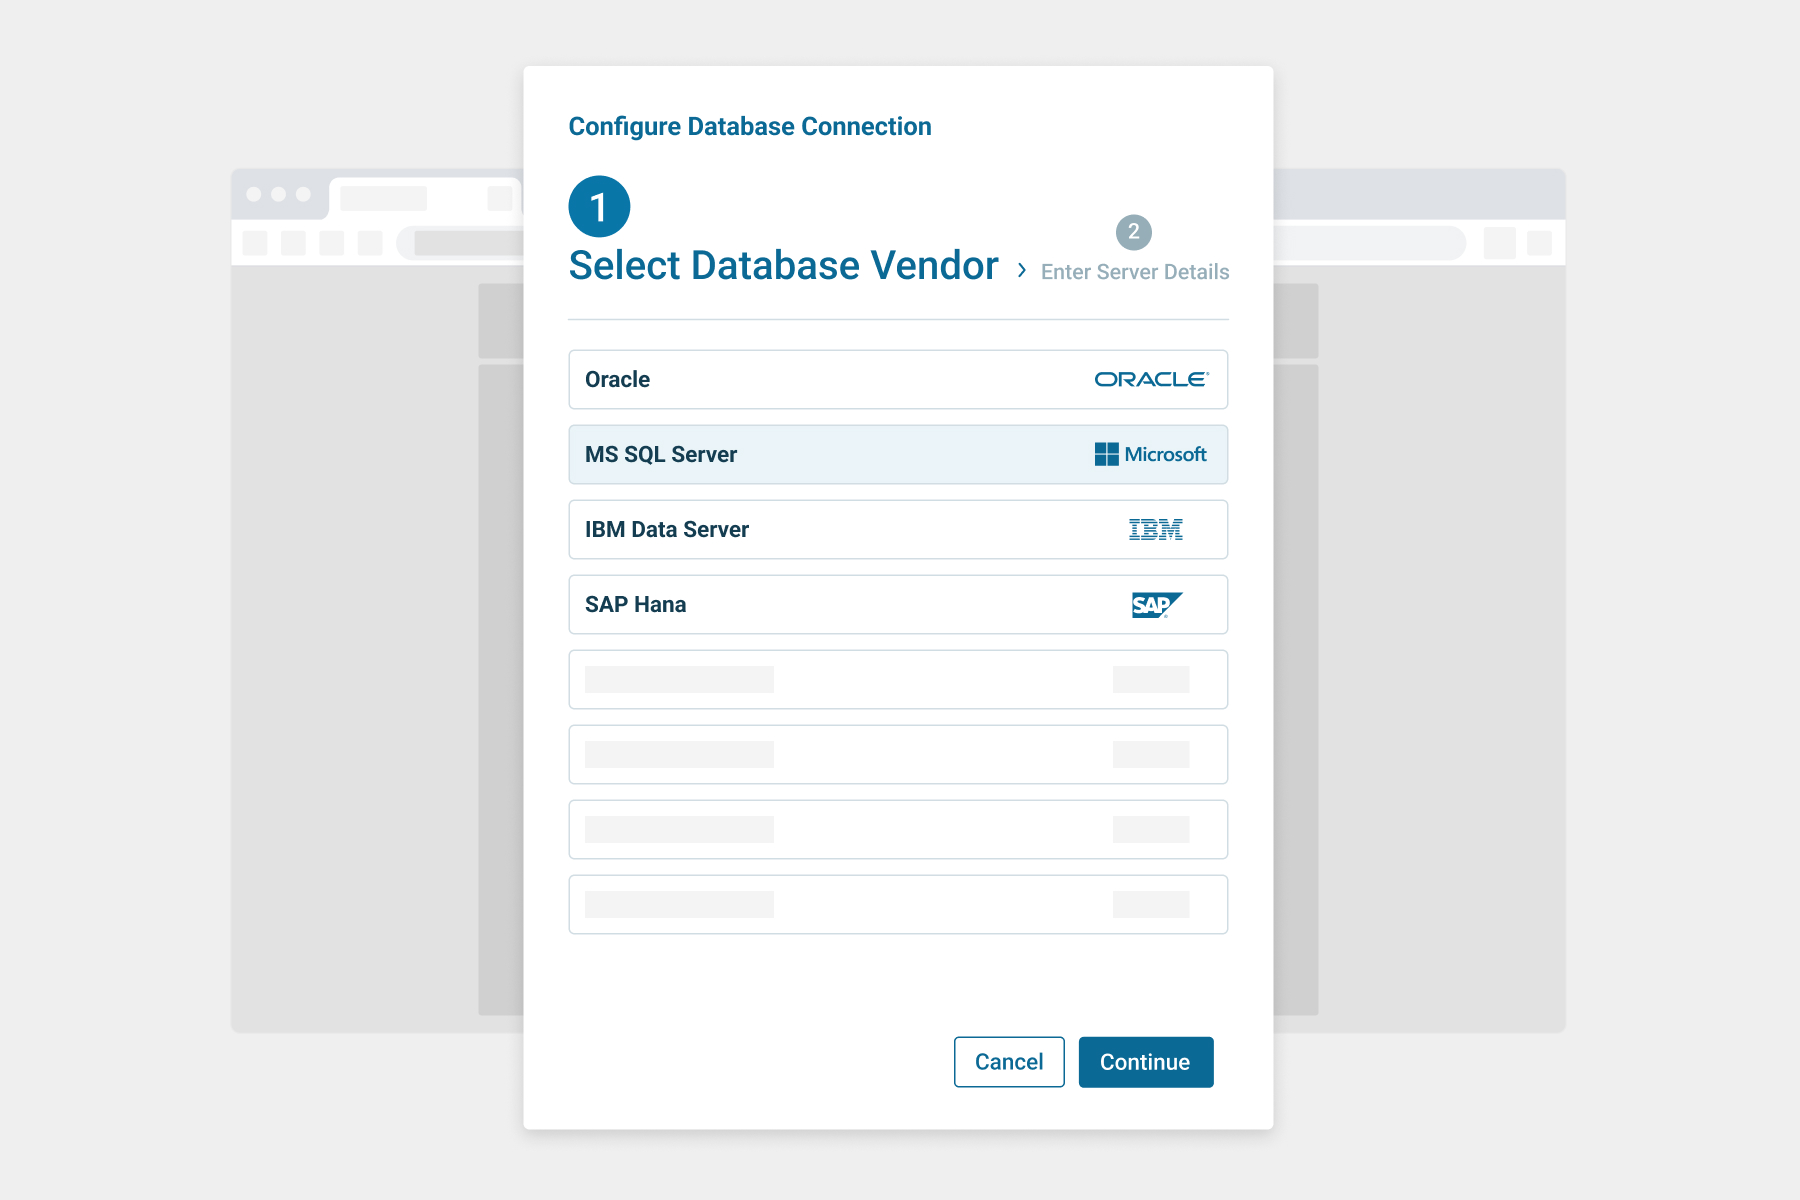Click the chevron between wizard steps
1800x1200 pixels.
[x=1021, y=270]
